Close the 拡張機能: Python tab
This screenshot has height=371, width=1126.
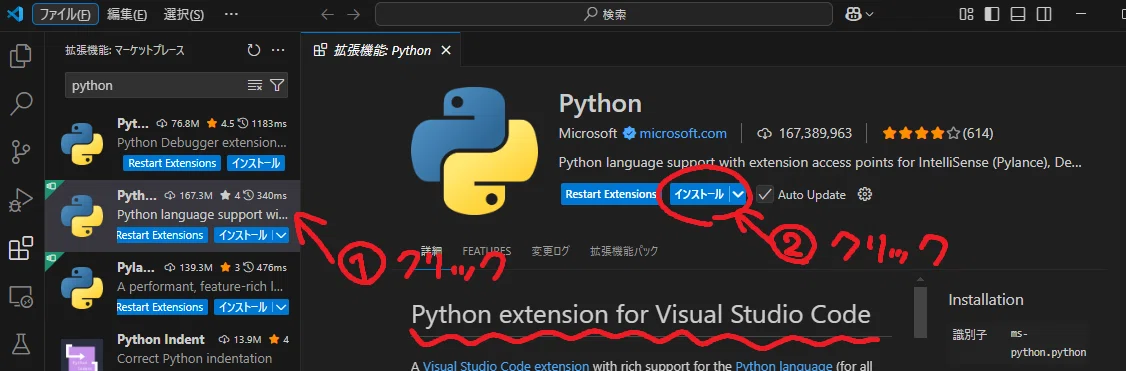(446, 50)
